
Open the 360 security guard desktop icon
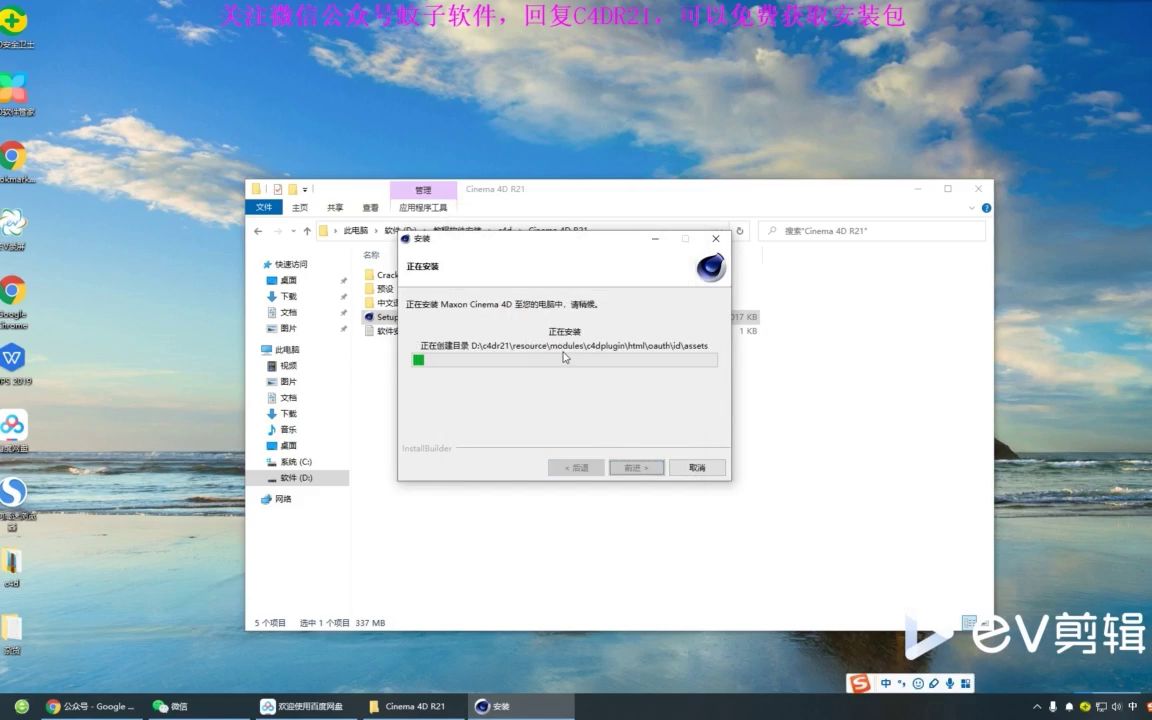tap(15, 26)
